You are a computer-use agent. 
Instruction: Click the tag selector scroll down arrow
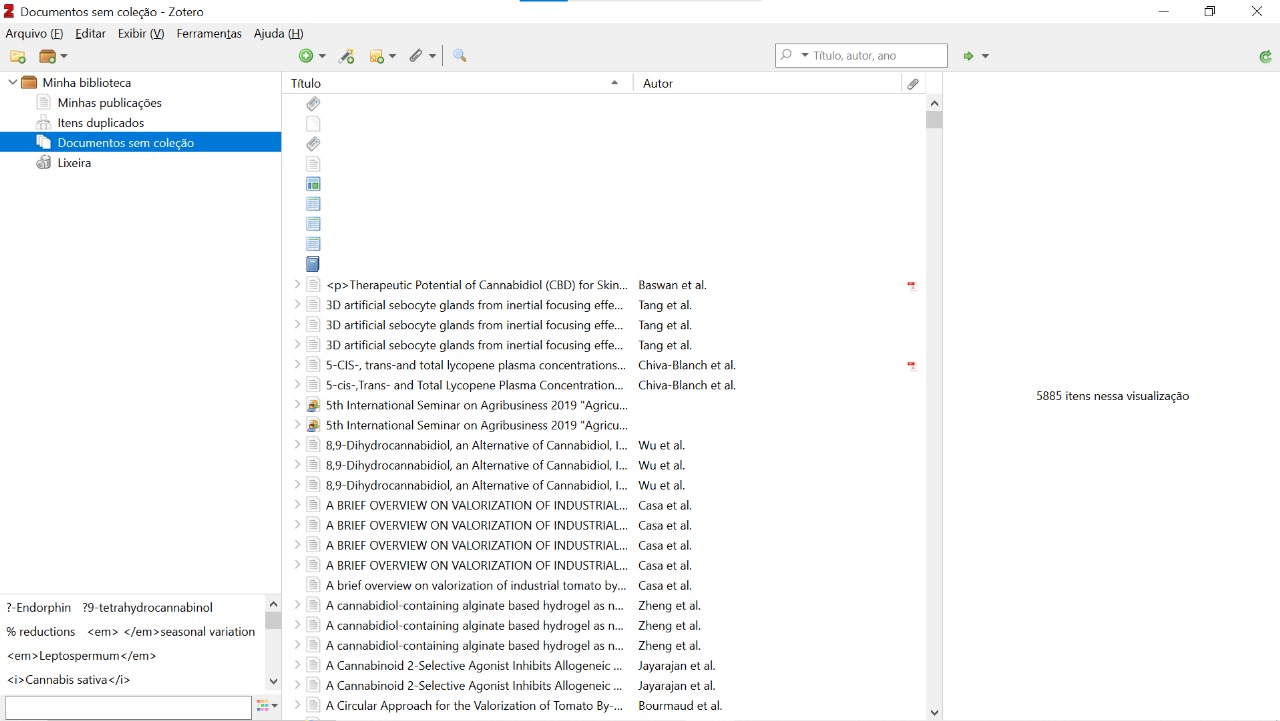pyautogui.click(x=273, y=682)
